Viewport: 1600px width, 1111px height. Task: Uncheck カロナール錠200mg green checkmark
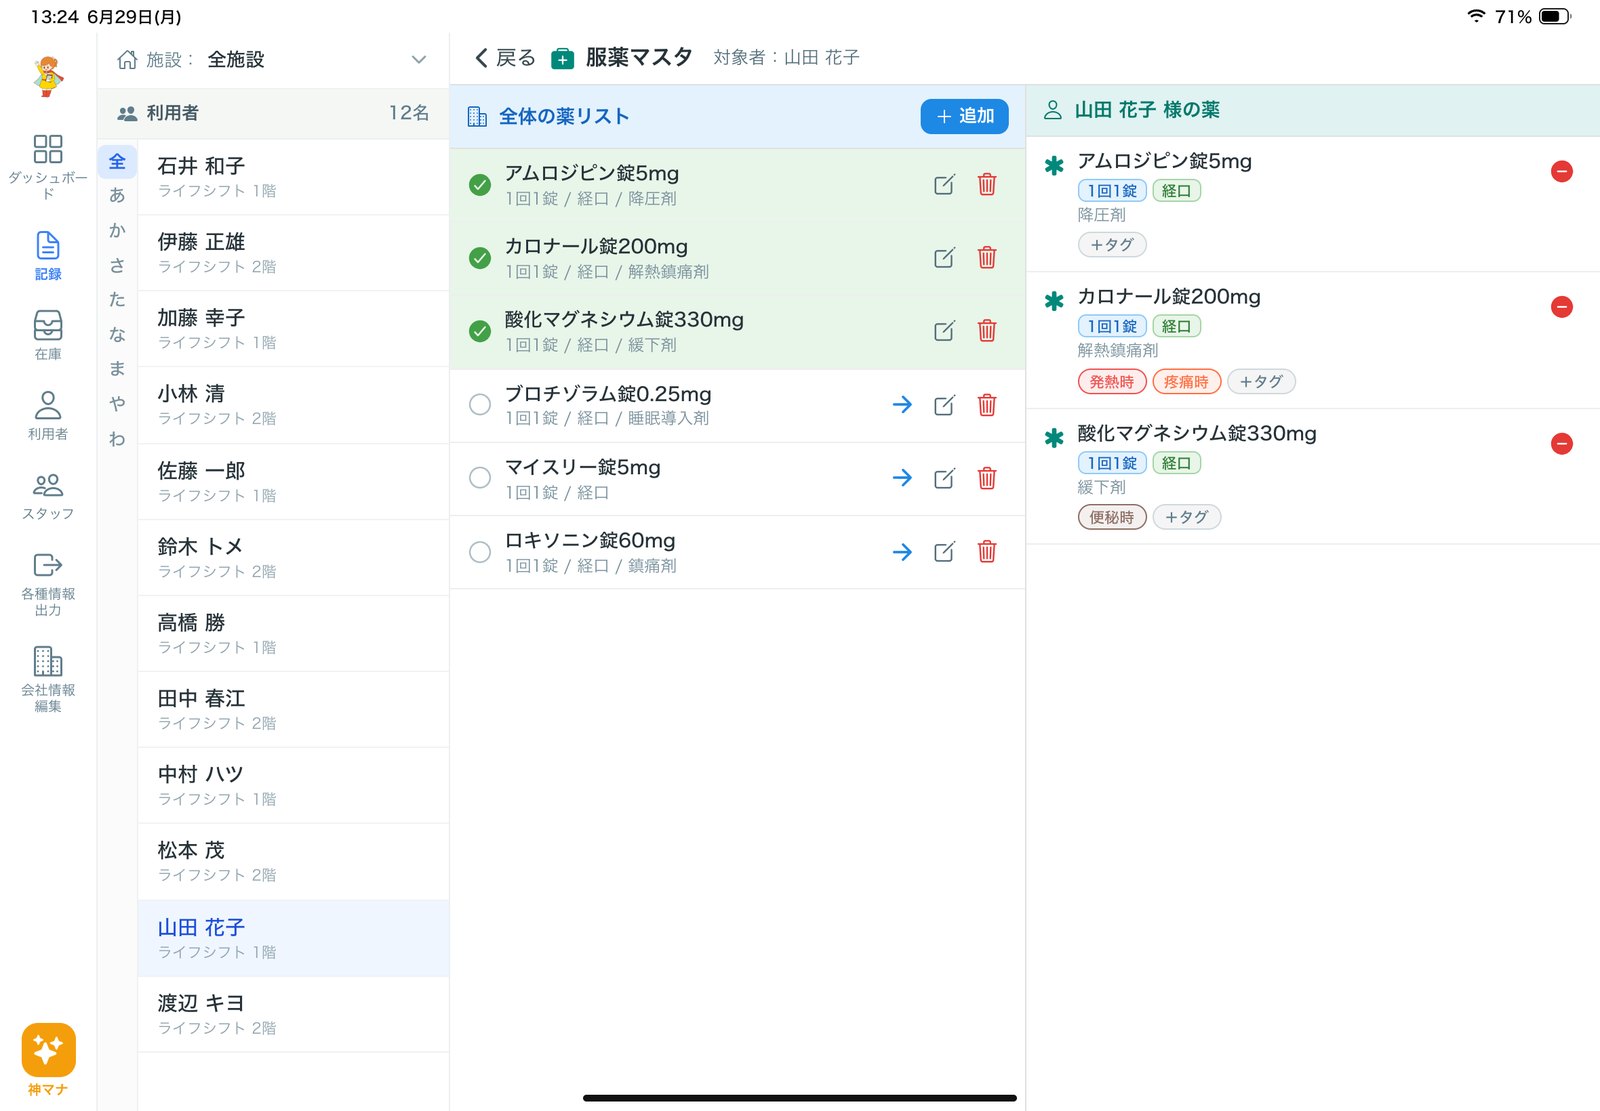[480, 258]
